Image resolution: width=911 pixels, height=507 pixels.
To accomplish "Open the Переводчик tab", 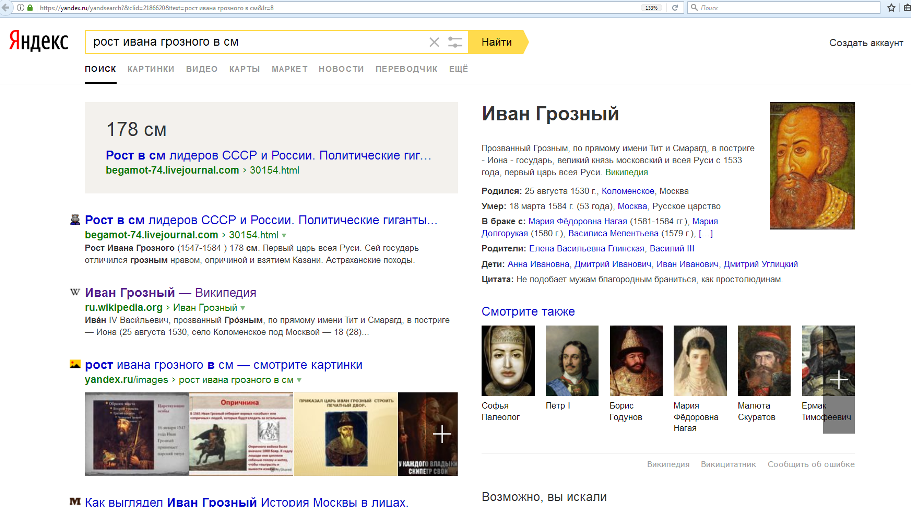I will coord(406,69).
